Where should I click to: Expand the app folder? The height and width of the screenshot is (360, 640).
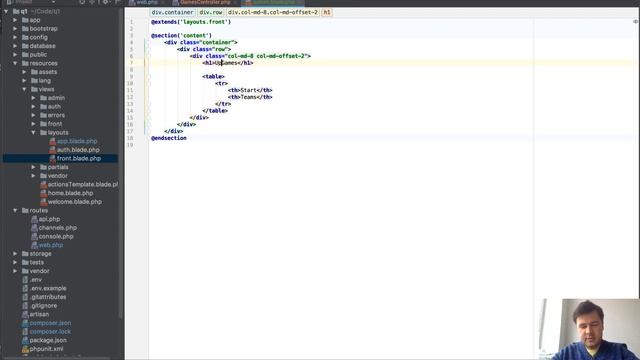tap(15, 20)
